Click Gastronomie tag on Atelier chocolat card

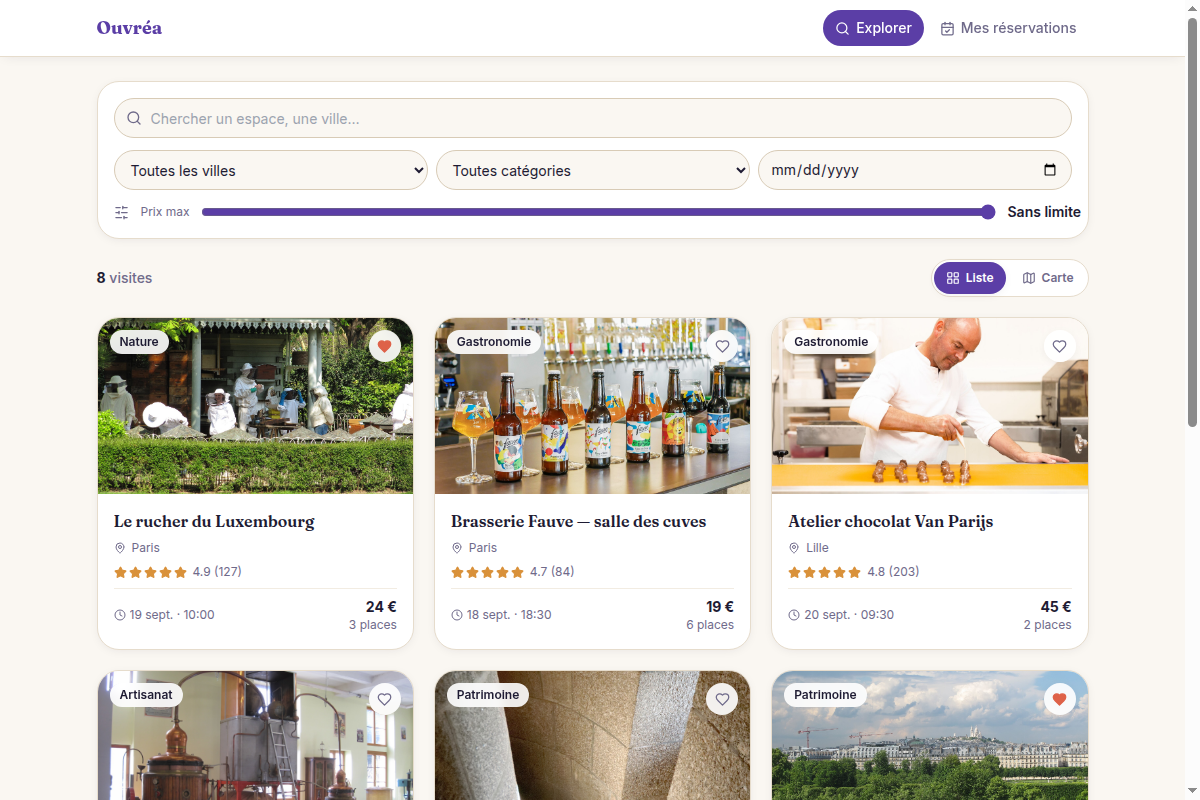(831, 342)
